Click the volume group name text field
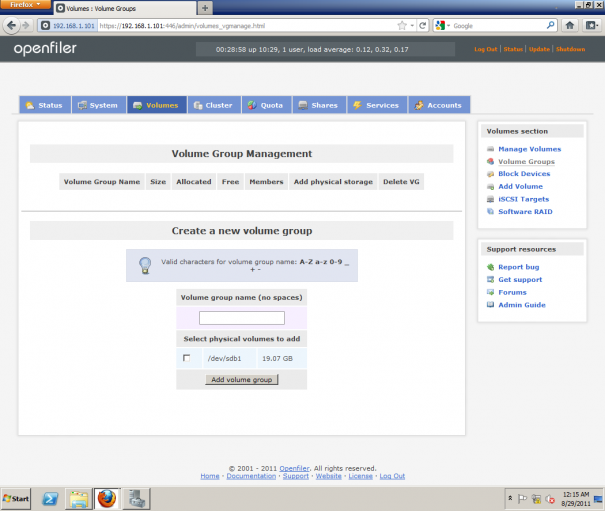Screen dimensions: 605x511 click(242, 318)
